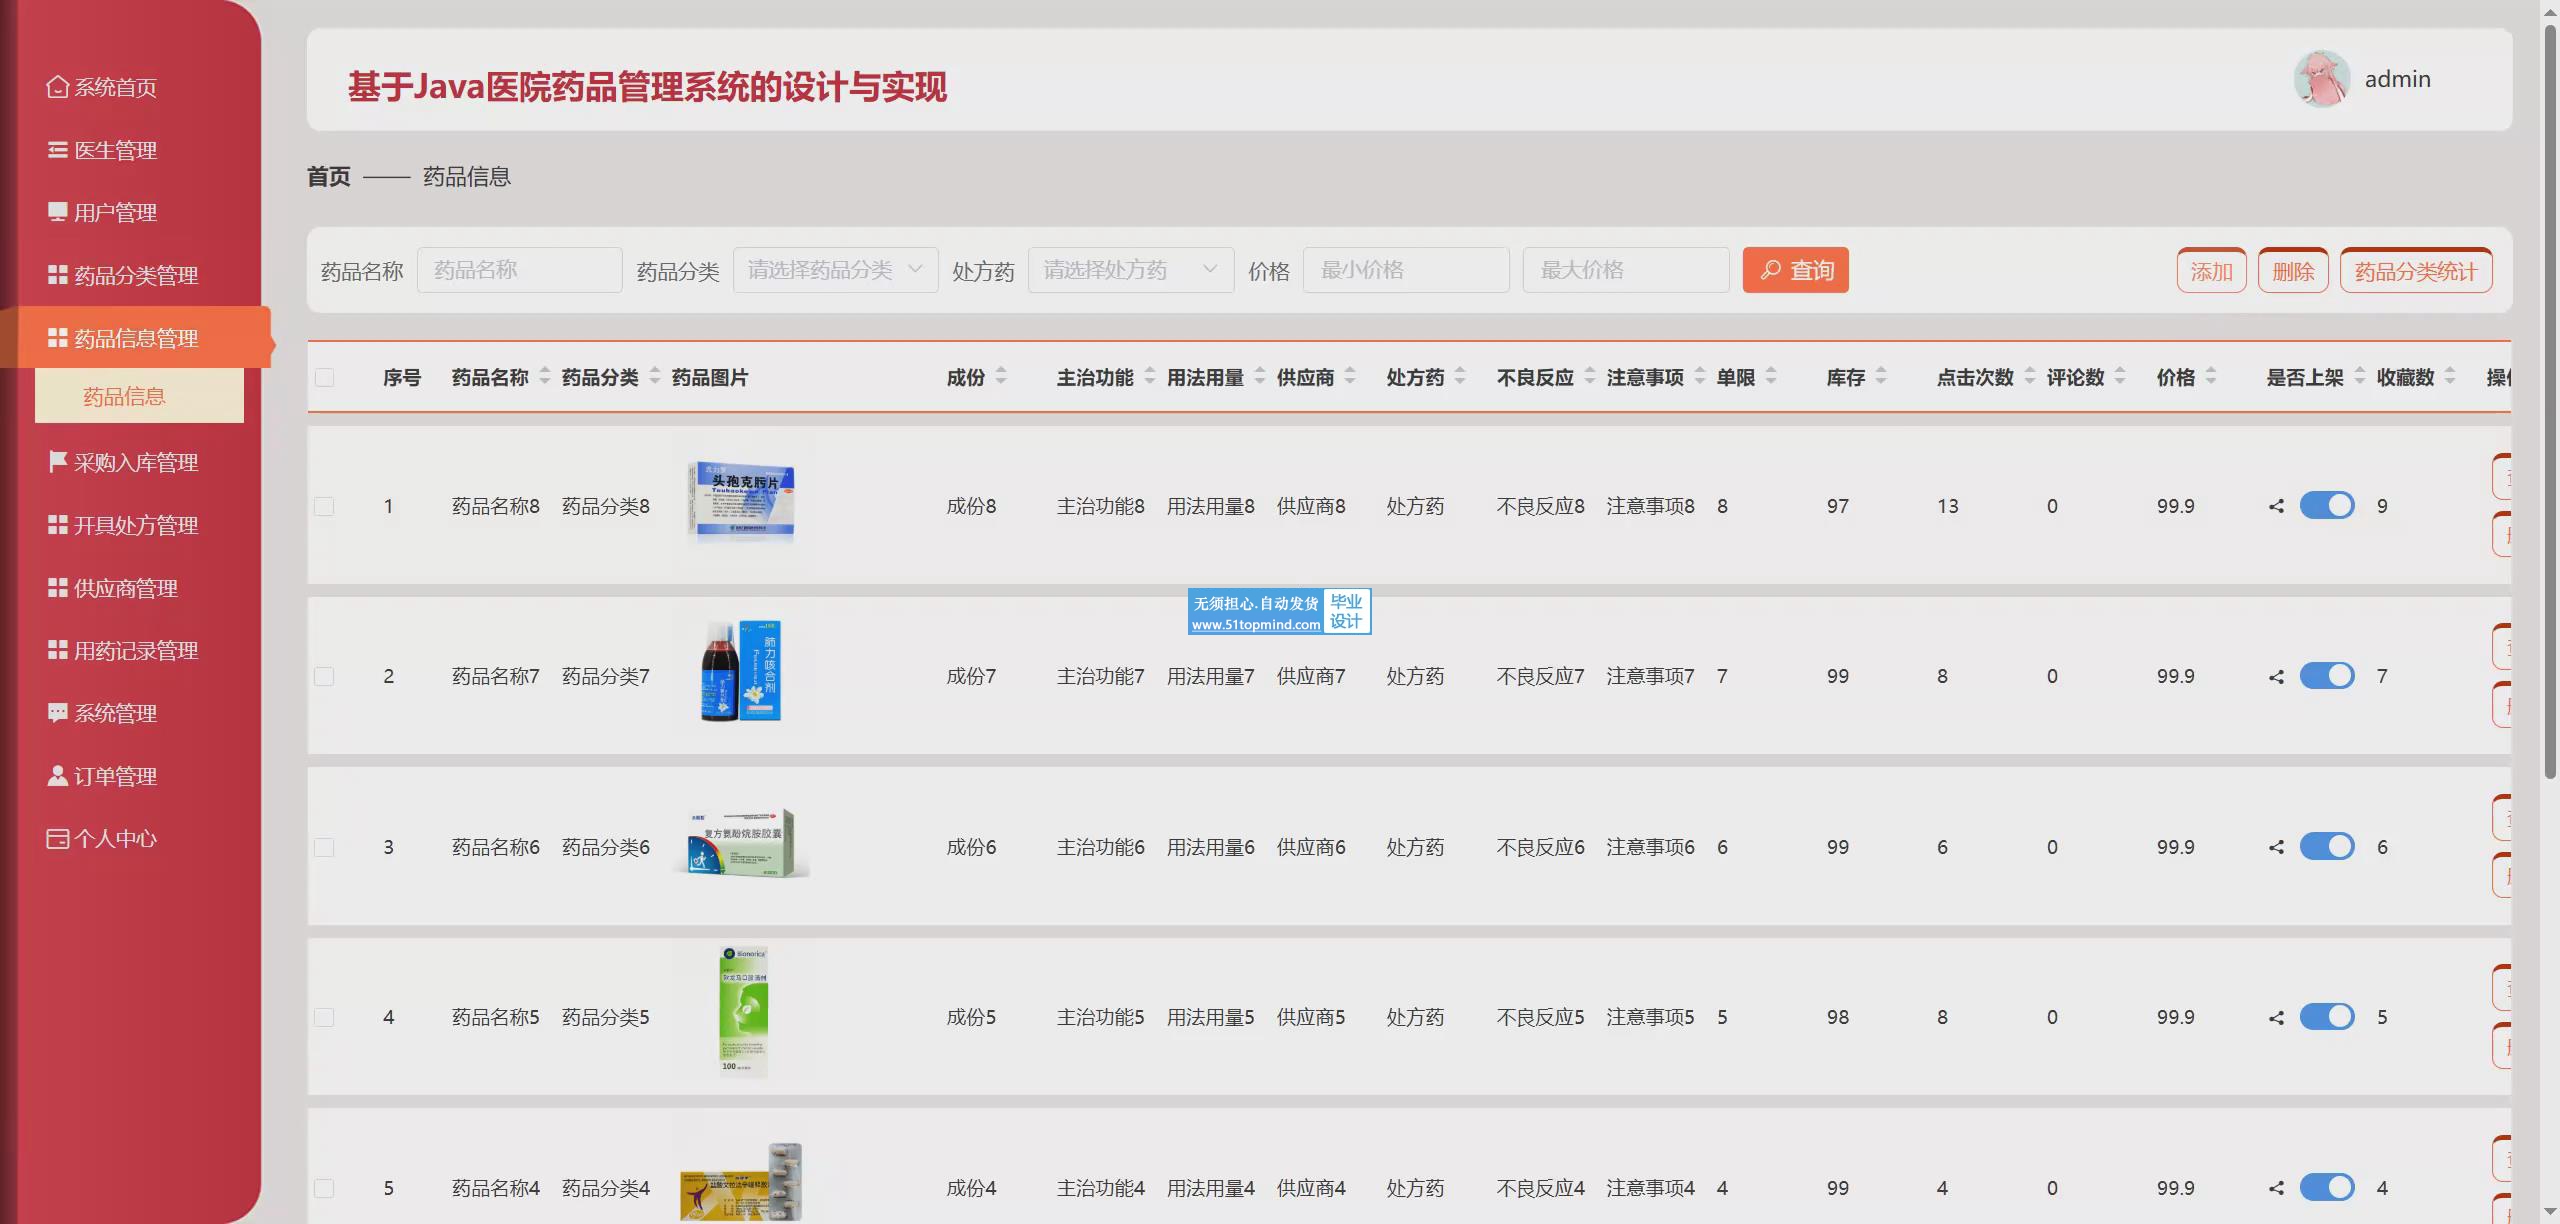Image resolution: width=2560 pixels, height=1224 pixels.
Task: Open 采购入库管理 in sidebar
Action: [136, 462]
